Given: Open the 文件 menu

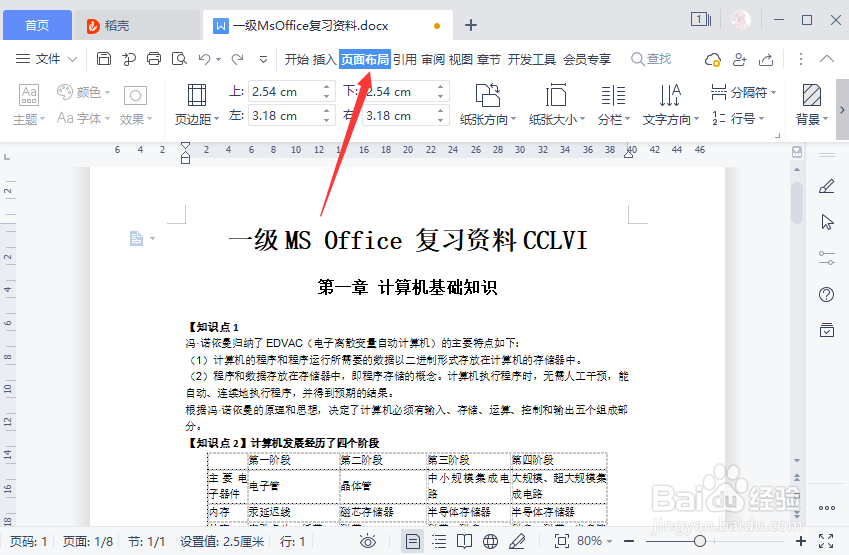Looking at the screenshot, I should coord(47,58).
